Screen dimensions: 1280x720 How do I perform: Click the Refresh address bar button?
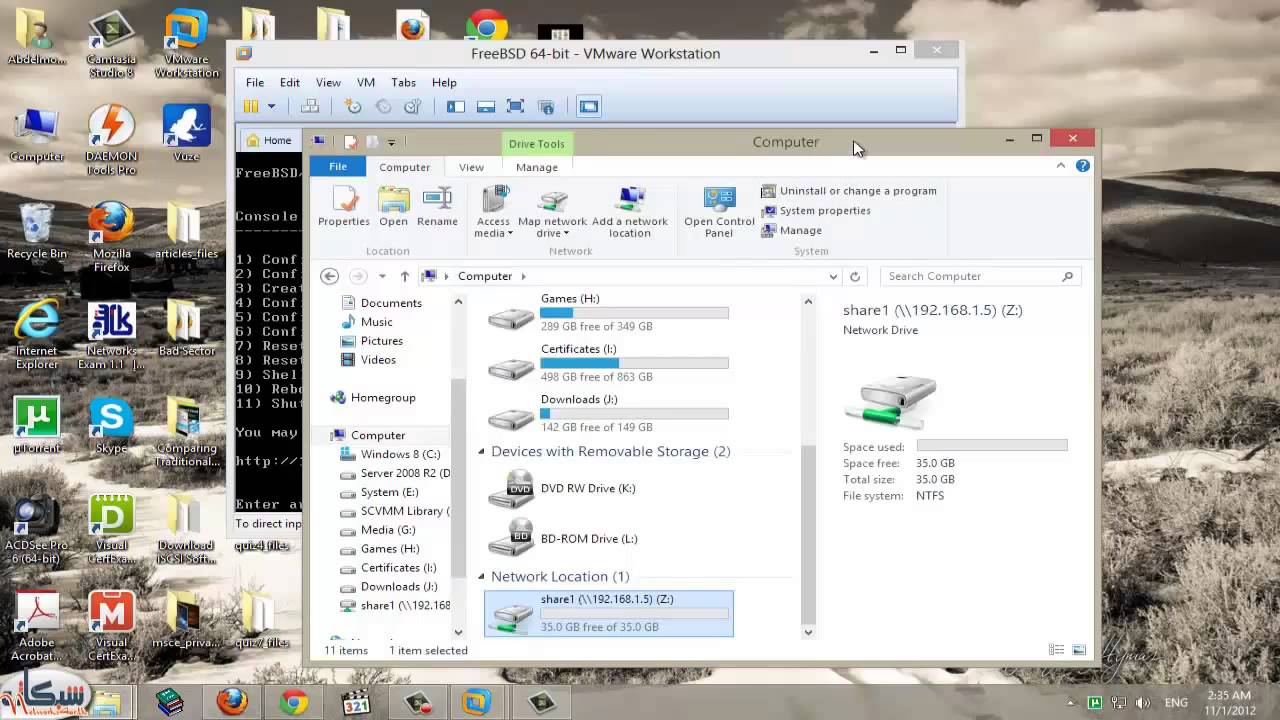click(x=855, y=277)
